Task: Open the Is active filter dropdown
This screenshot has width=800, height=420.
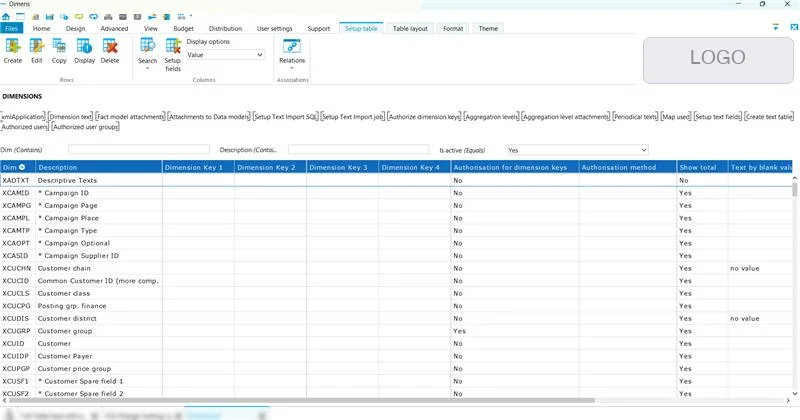Action: click(x=578, y=150)
